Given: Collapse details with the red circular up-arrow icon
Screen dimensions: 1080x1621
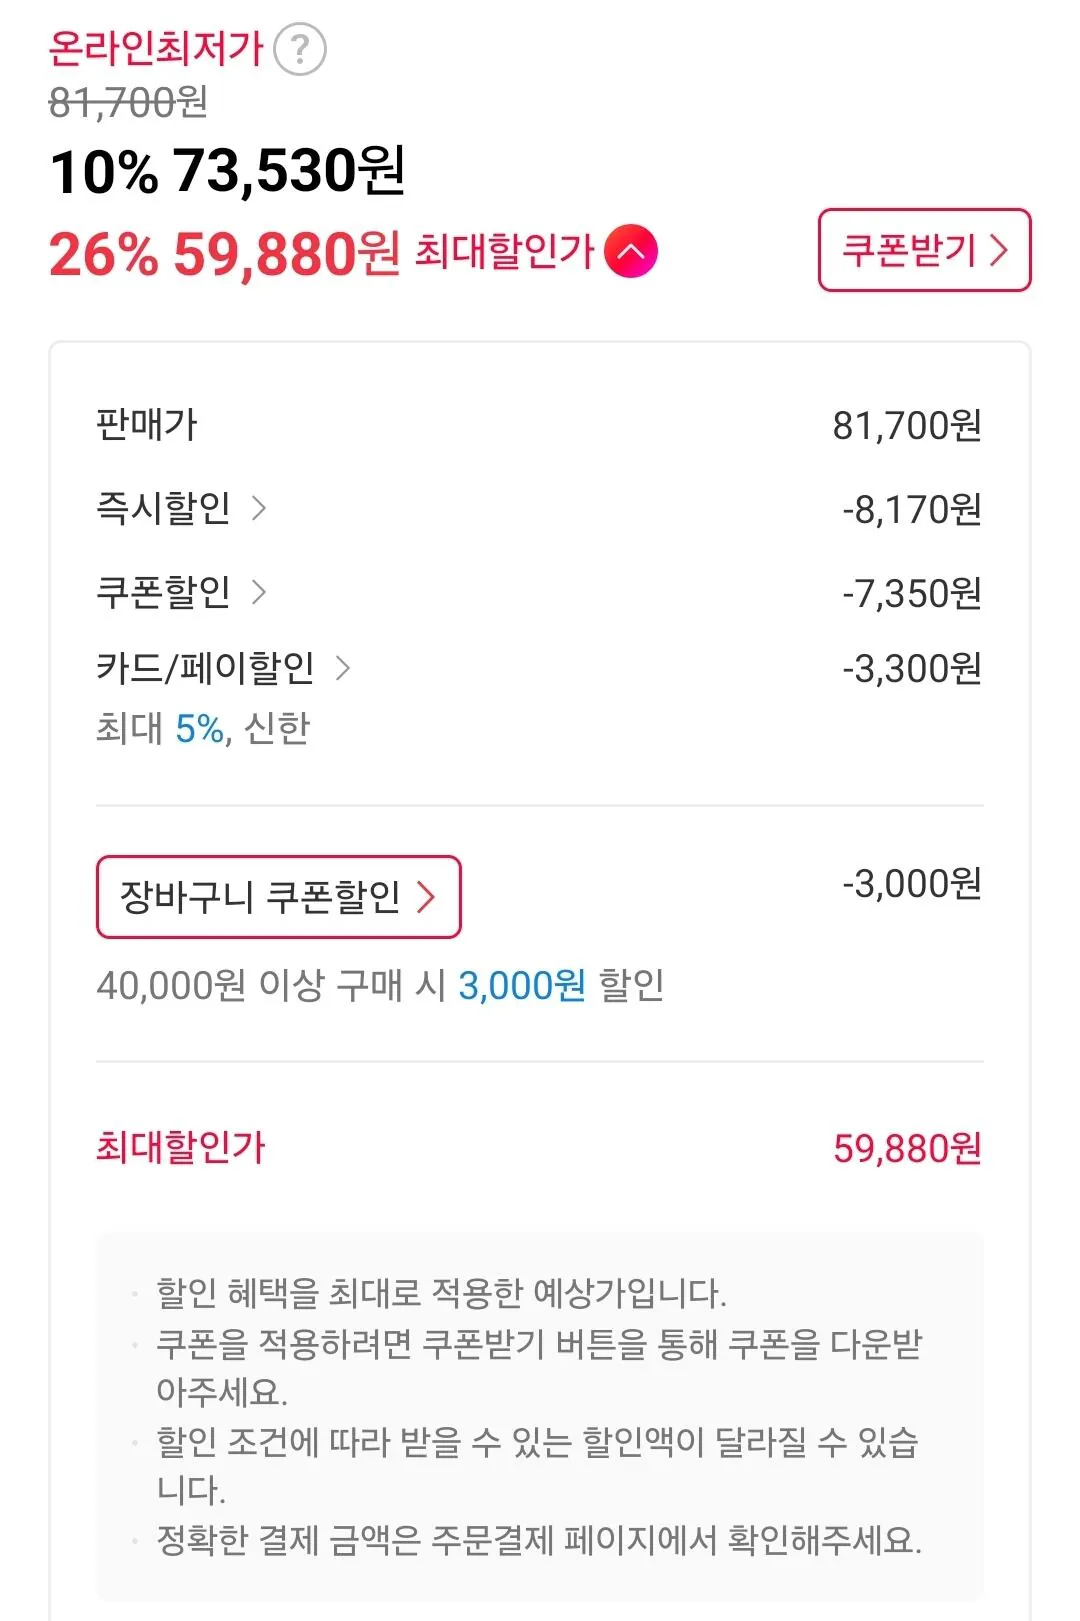Looking at the screenshot, I should point(631,252).
